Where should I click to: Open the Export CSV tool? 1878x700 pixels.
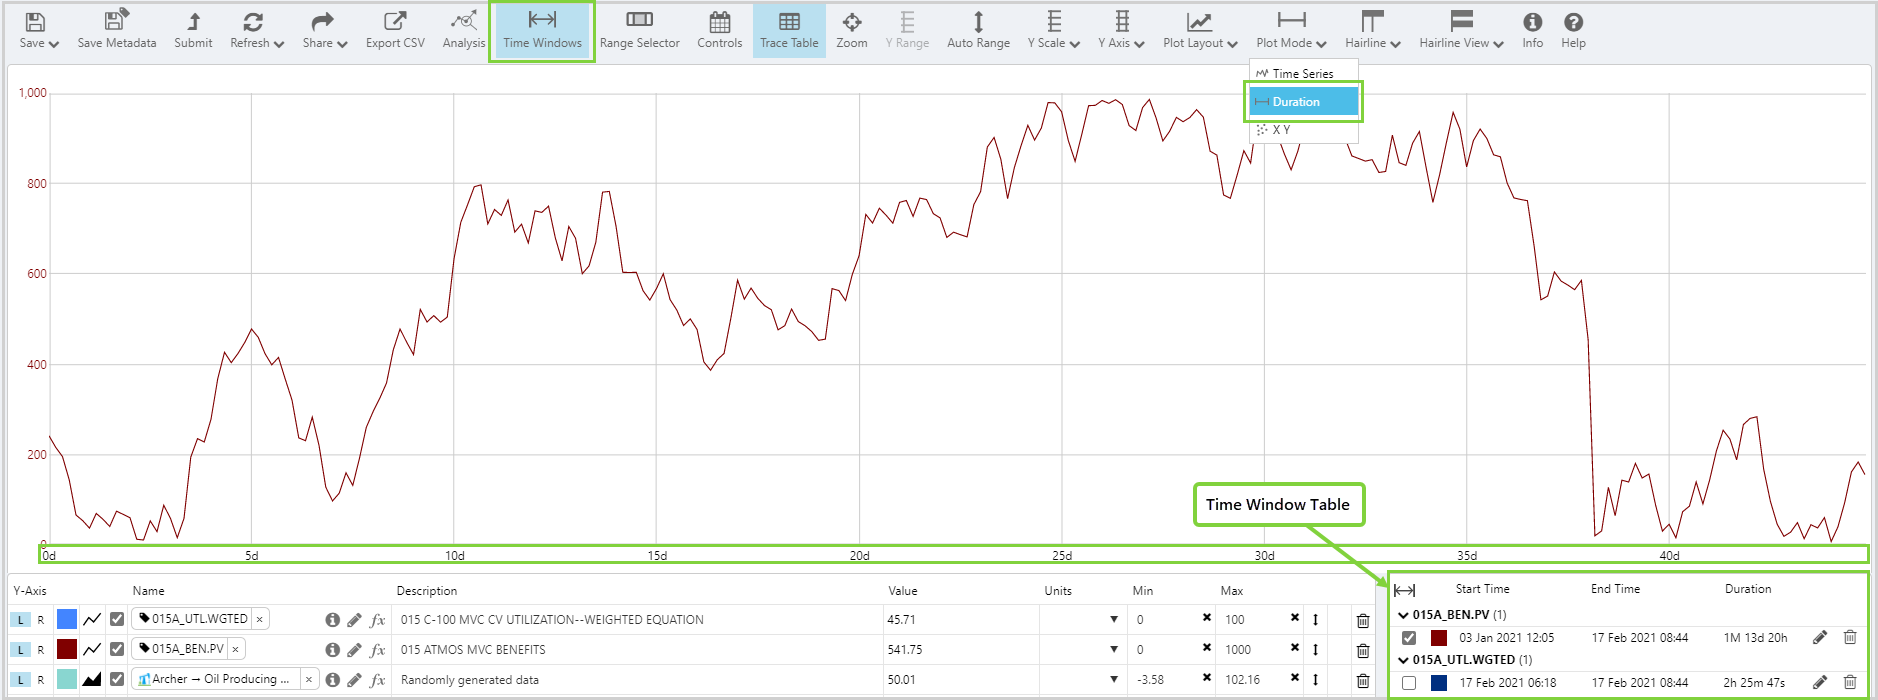tap(395, 30)
